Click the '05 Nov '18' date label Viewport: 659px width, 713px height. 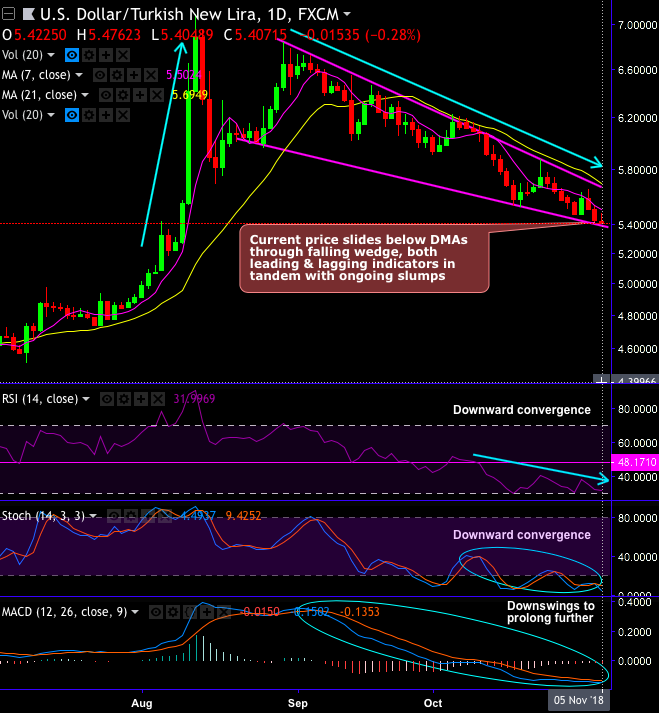(579, 700)
